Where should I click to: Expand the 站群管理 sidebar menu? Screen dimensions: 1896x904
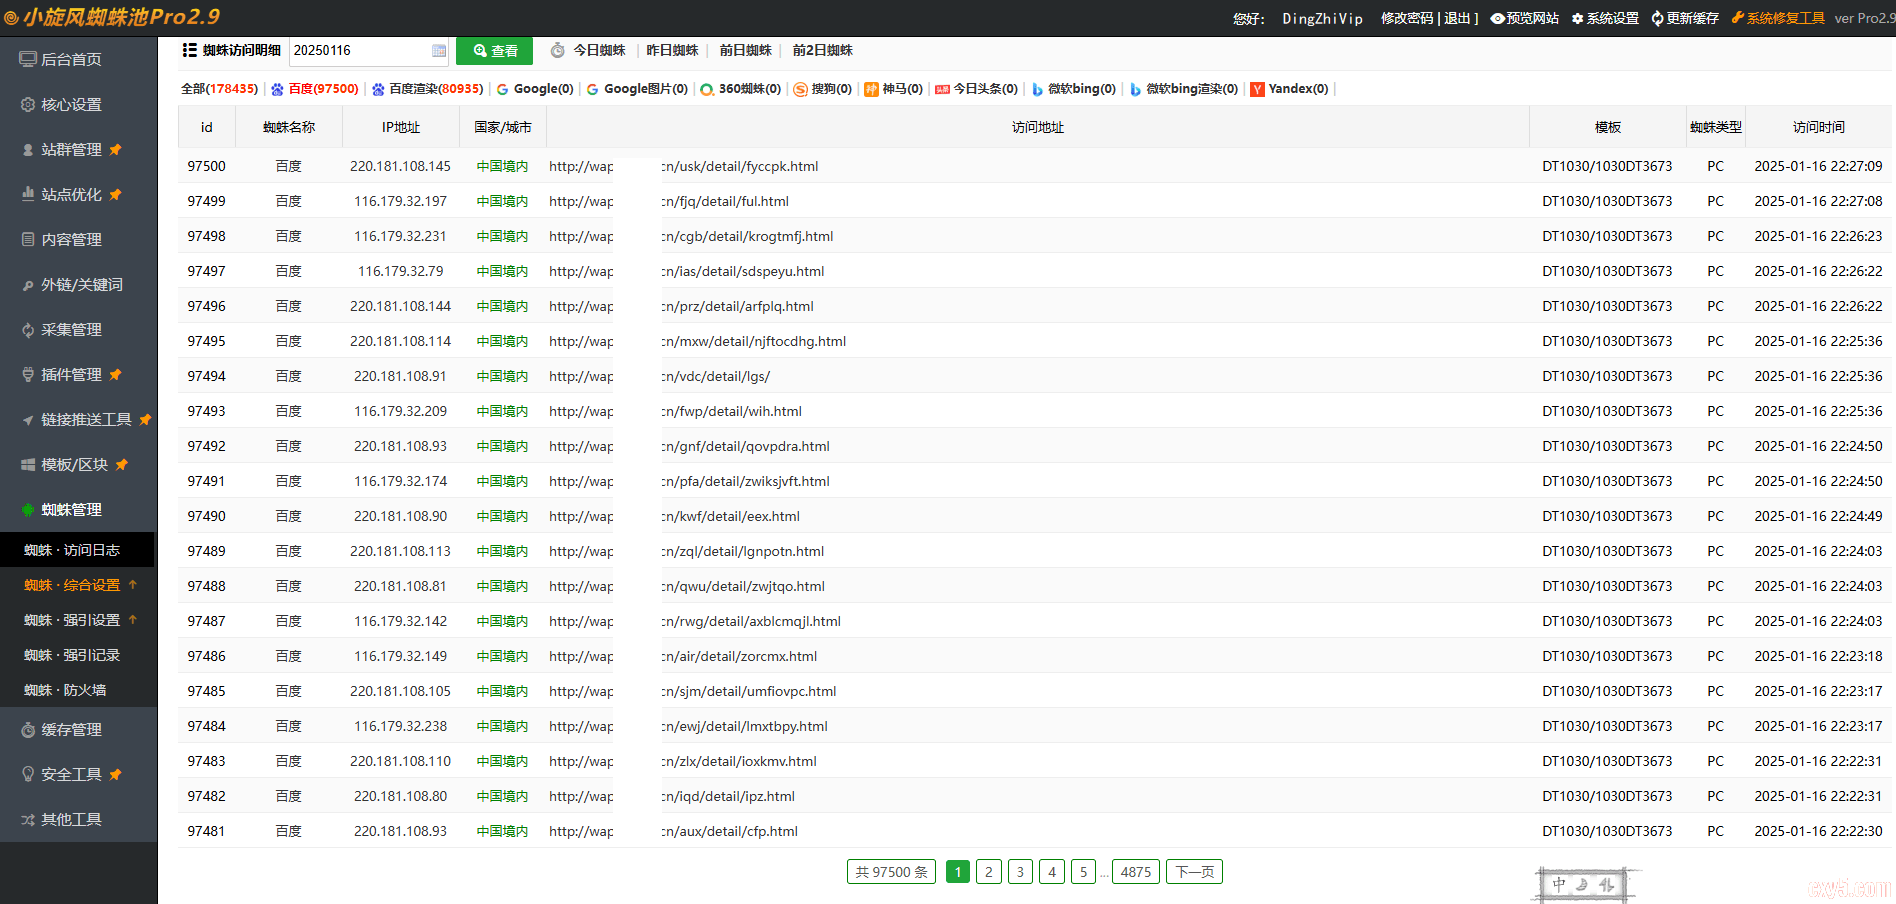click(x=71, y=150)
